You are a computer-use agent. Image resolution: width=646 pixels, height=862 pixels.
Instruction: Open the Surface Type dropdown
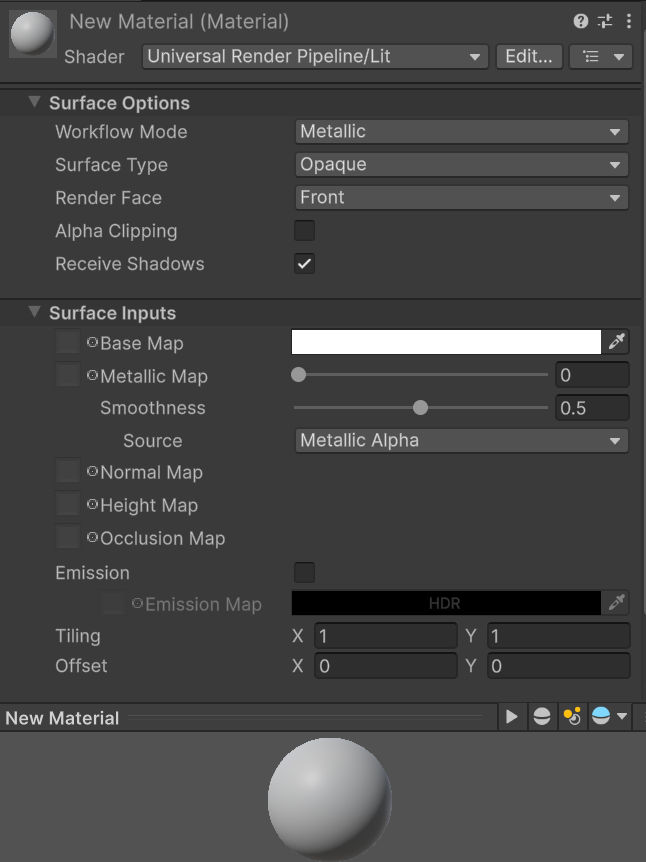tap(461, 165)
